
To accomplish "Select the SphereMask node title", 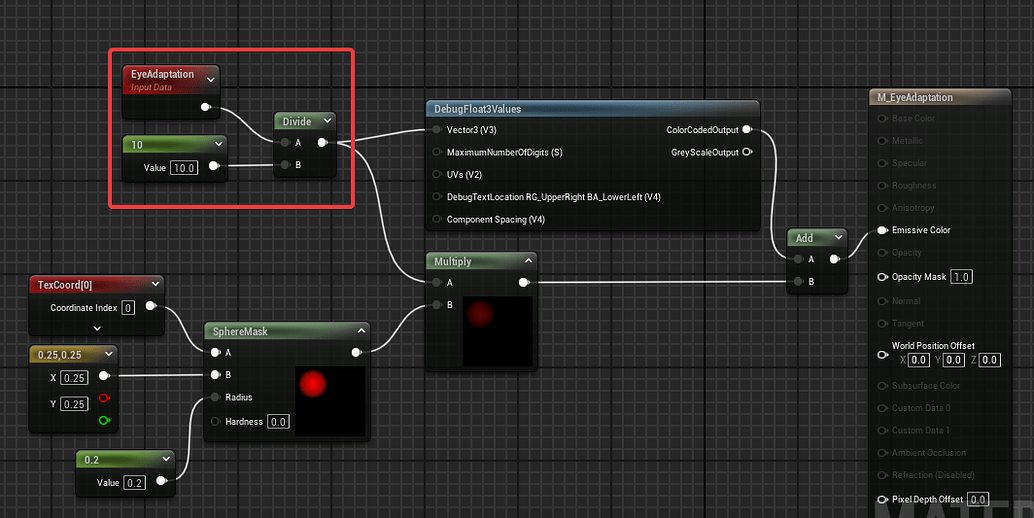I will pos(240,331).
